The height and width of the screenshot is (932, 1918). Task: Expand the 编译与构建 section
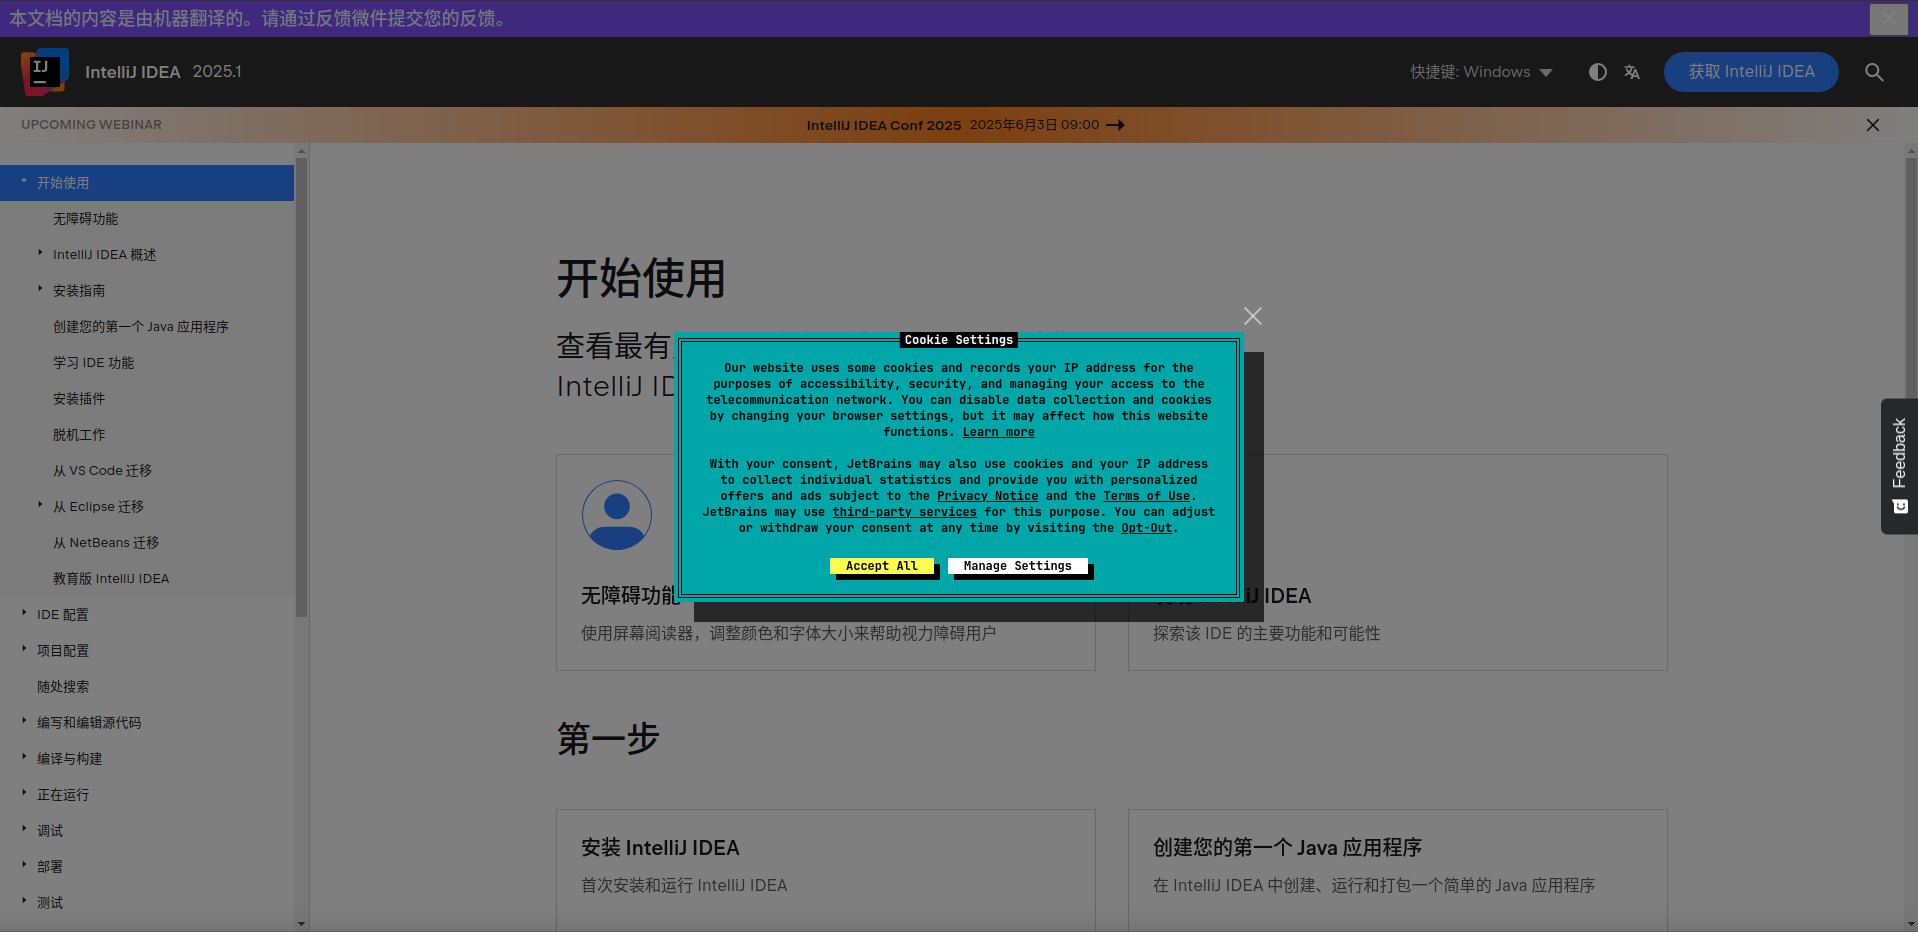click(24, 758)
